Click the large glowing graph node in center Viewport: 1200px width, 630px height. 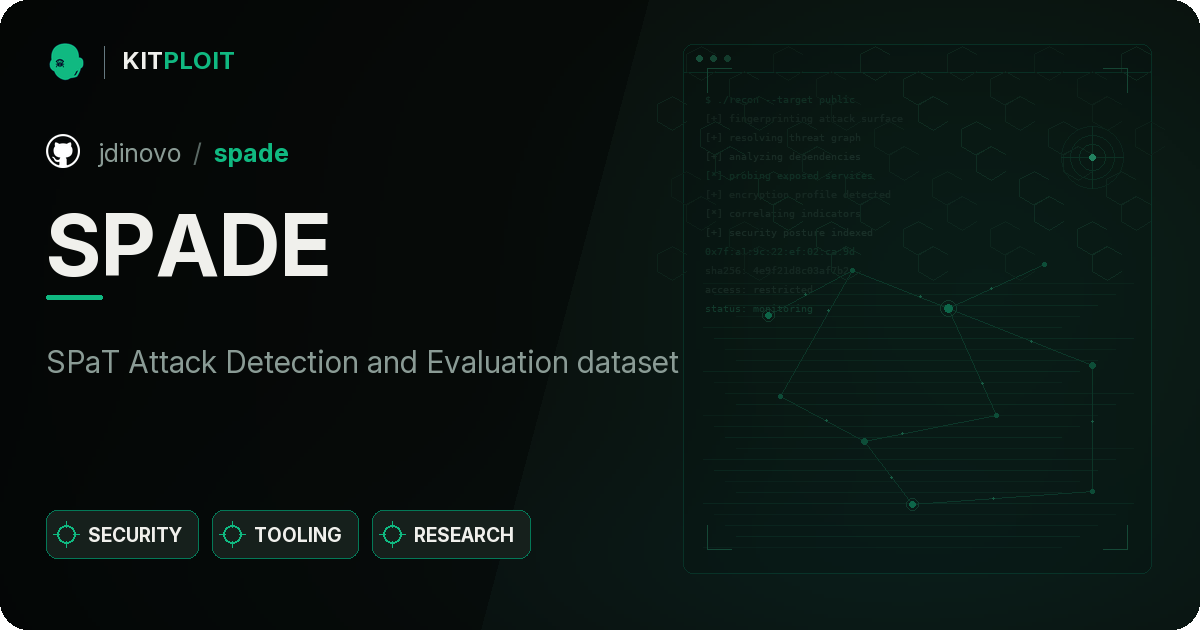coord(948,309)
